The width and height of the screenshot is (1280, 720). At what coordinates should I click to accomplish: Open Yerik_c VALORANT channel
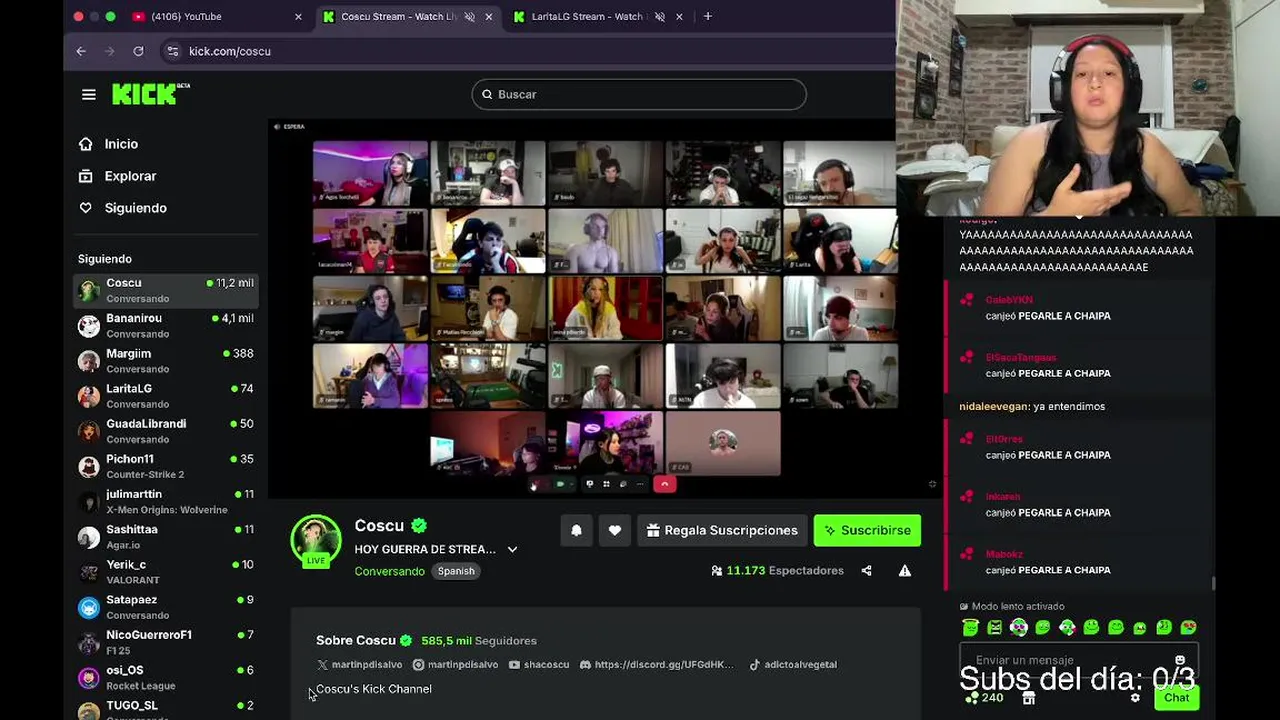pos(166,571)
